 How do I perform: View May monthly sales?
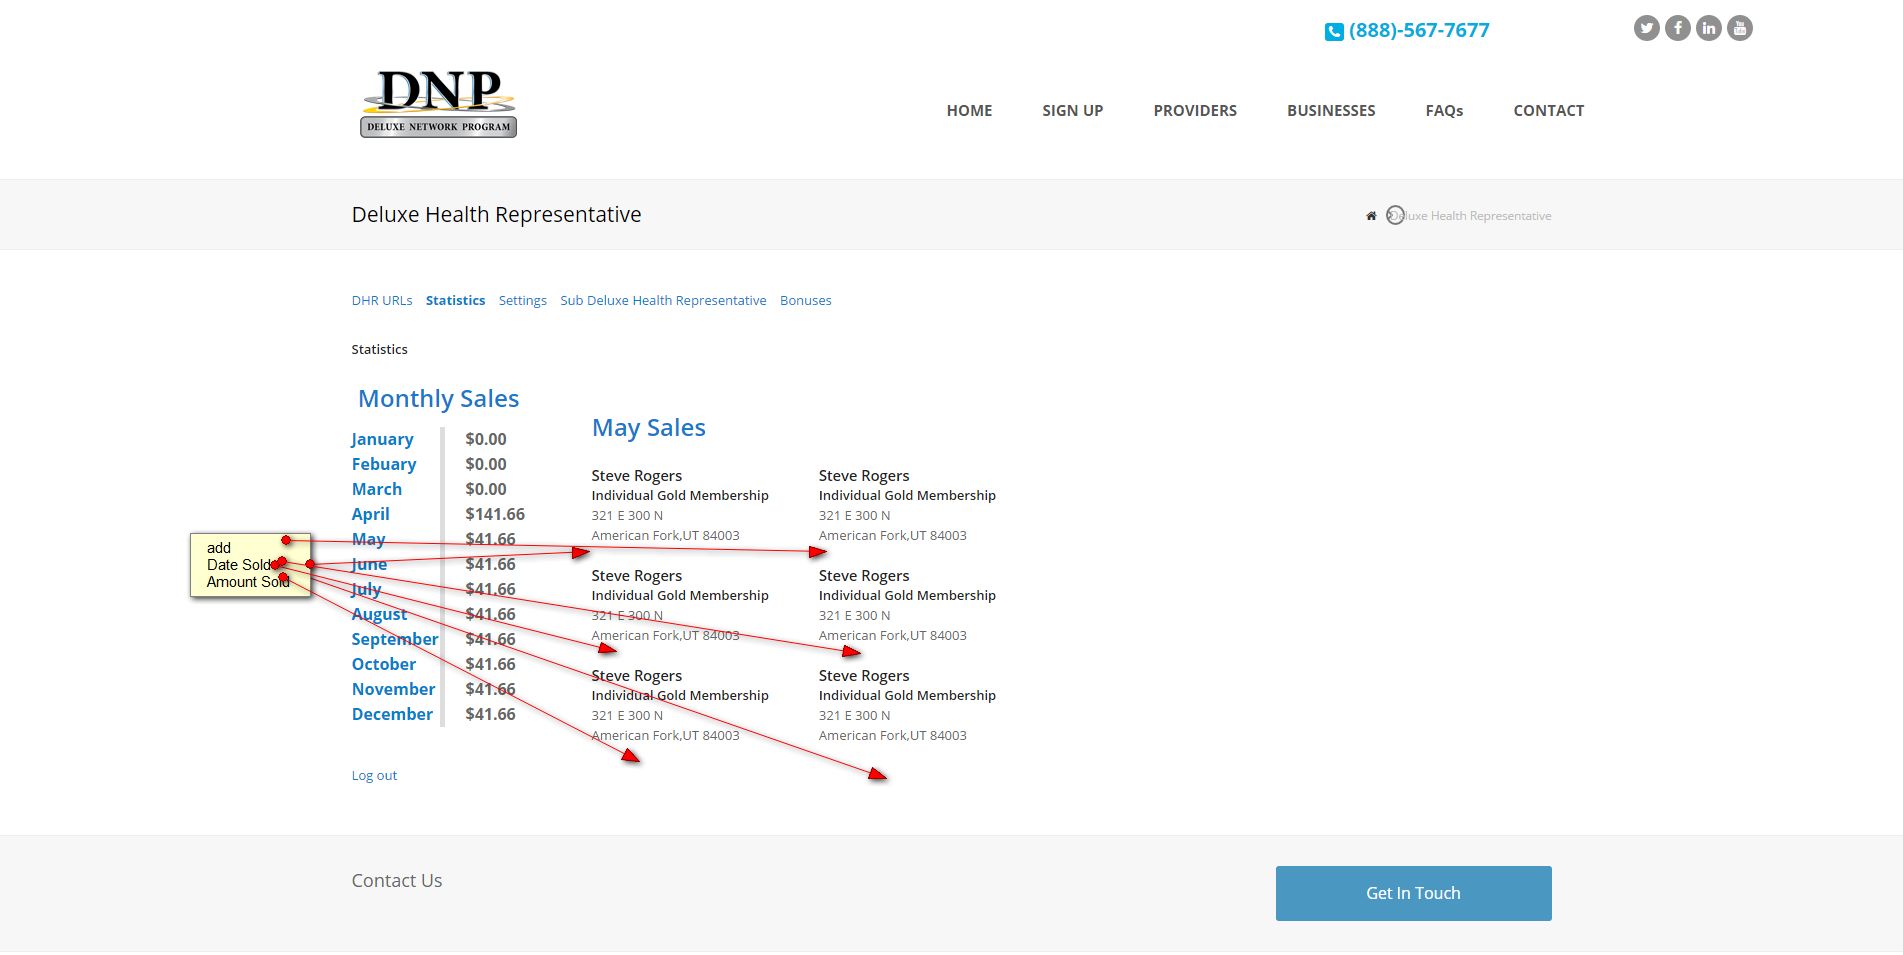coord(369,539)
